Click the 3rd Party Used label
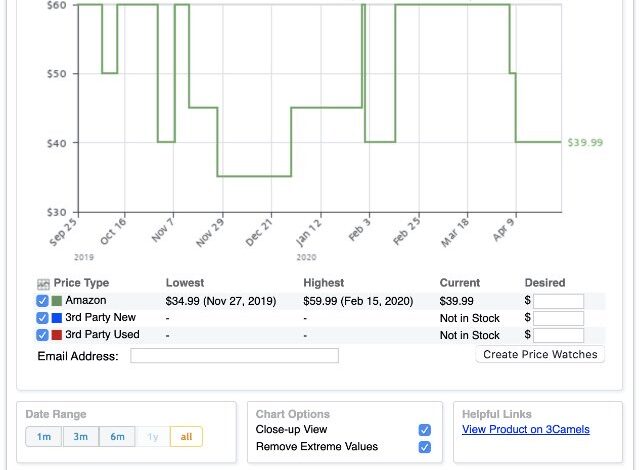Viewport: 640px width, 470px height. point(102,335)
